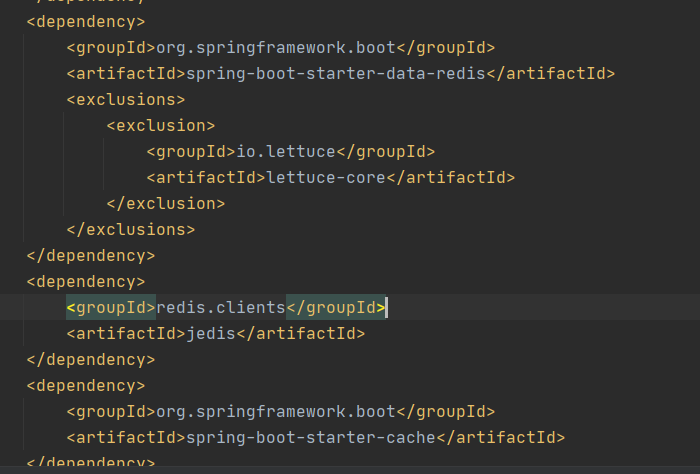Click the 'jedis' artifact value
Image resolution: width=700 pixels, height=474 pixels.
(211, 333)
